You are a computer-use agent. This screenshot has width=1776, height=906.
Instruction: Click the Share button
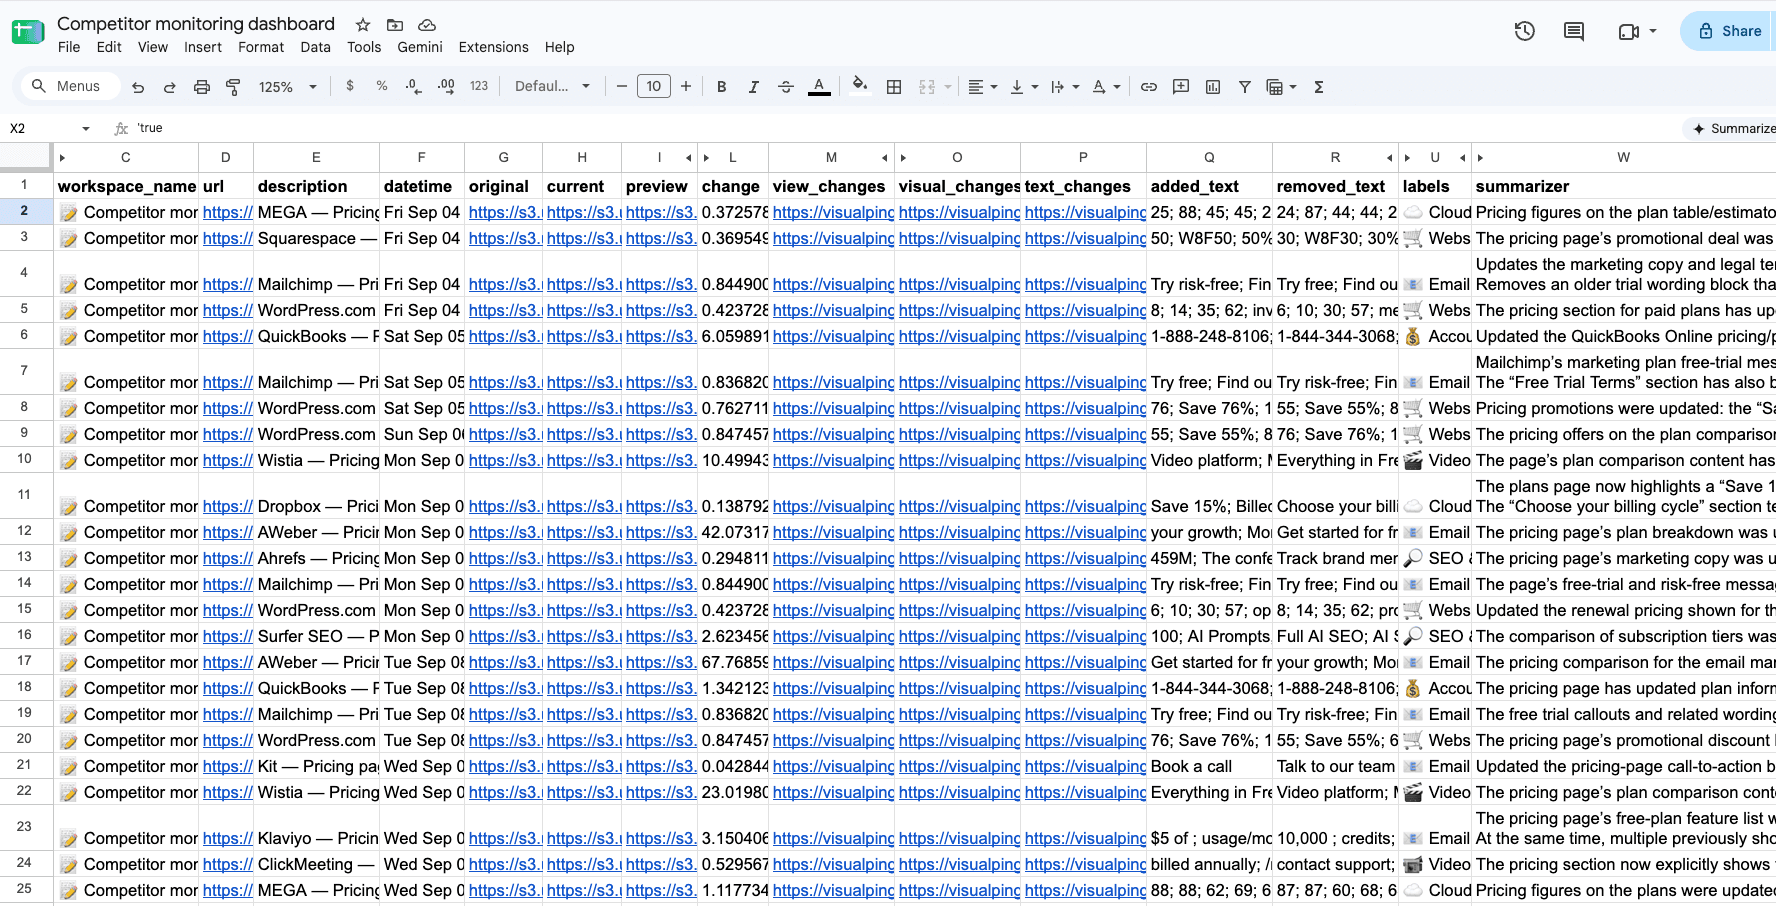pos(1729,31)
